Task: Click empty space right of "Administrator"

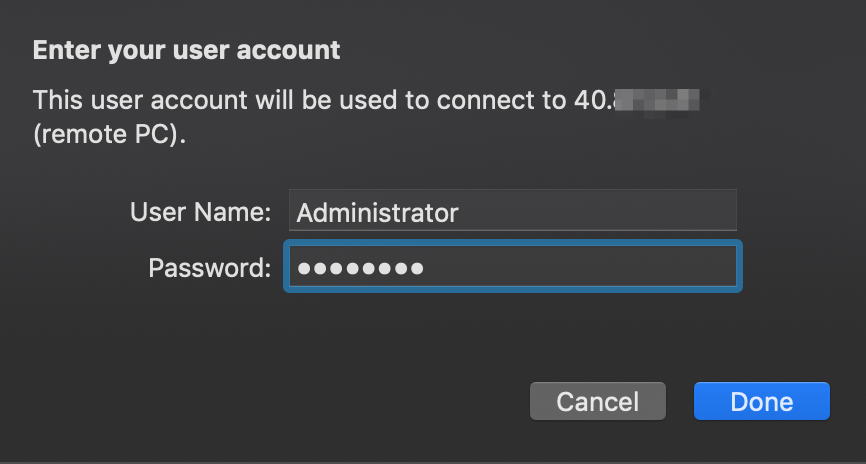Action: (x=596, y=210)
